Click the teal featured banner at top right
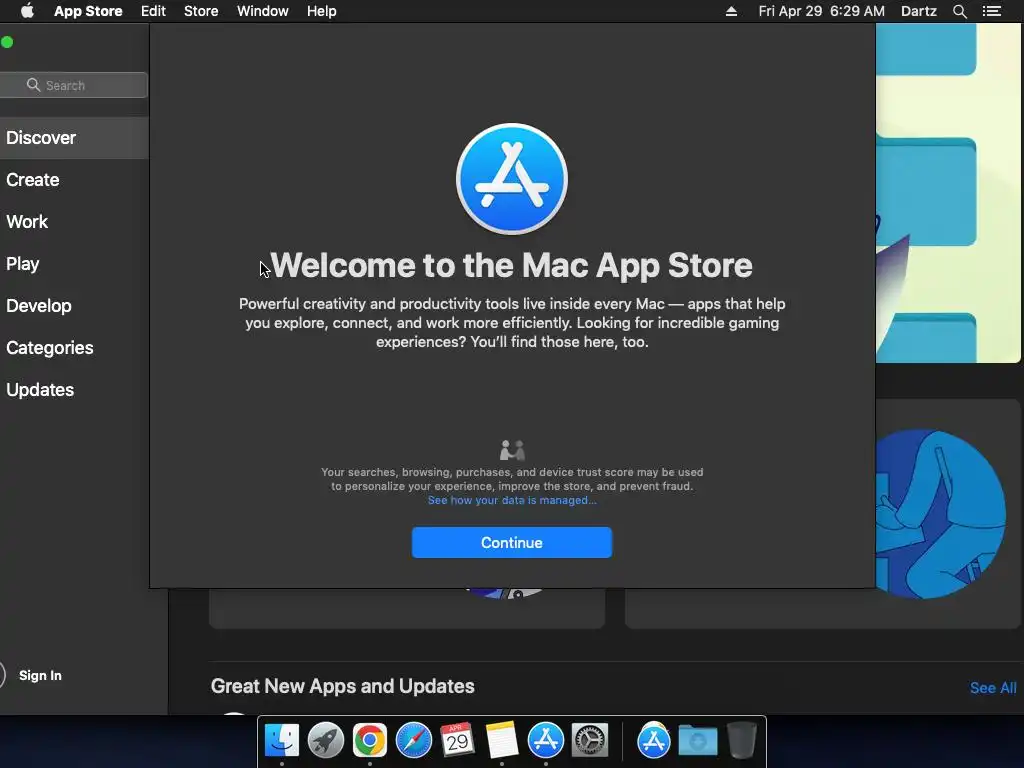 coord(948,193)
